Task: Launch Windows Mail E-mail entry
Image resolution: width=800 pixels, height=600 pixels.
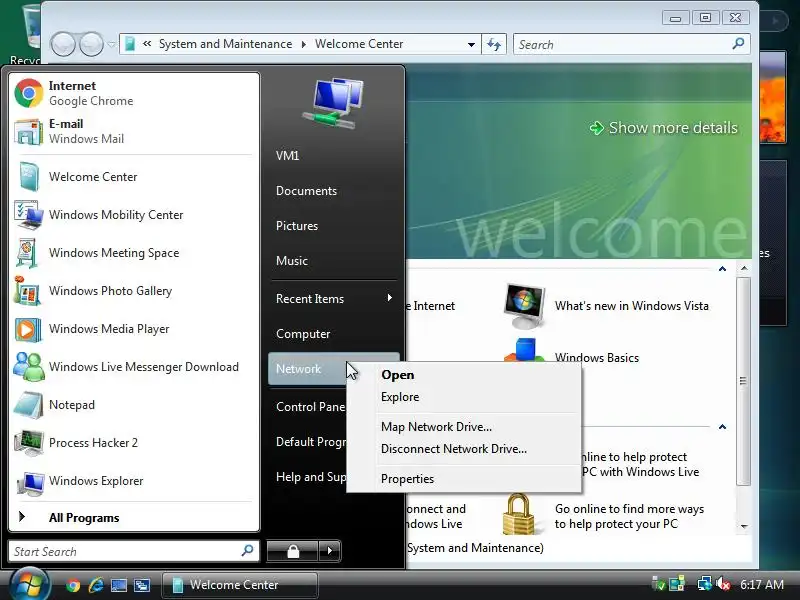Action: click(134, 131)
